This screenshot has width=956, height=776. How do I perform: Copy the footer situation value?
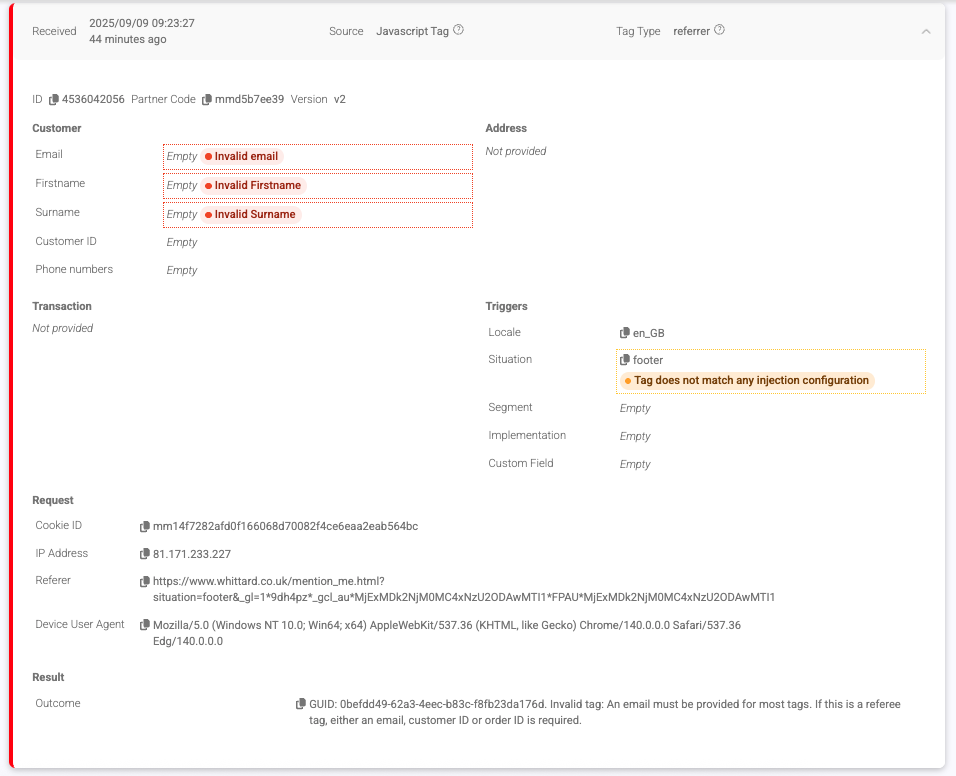coord(625,360)
